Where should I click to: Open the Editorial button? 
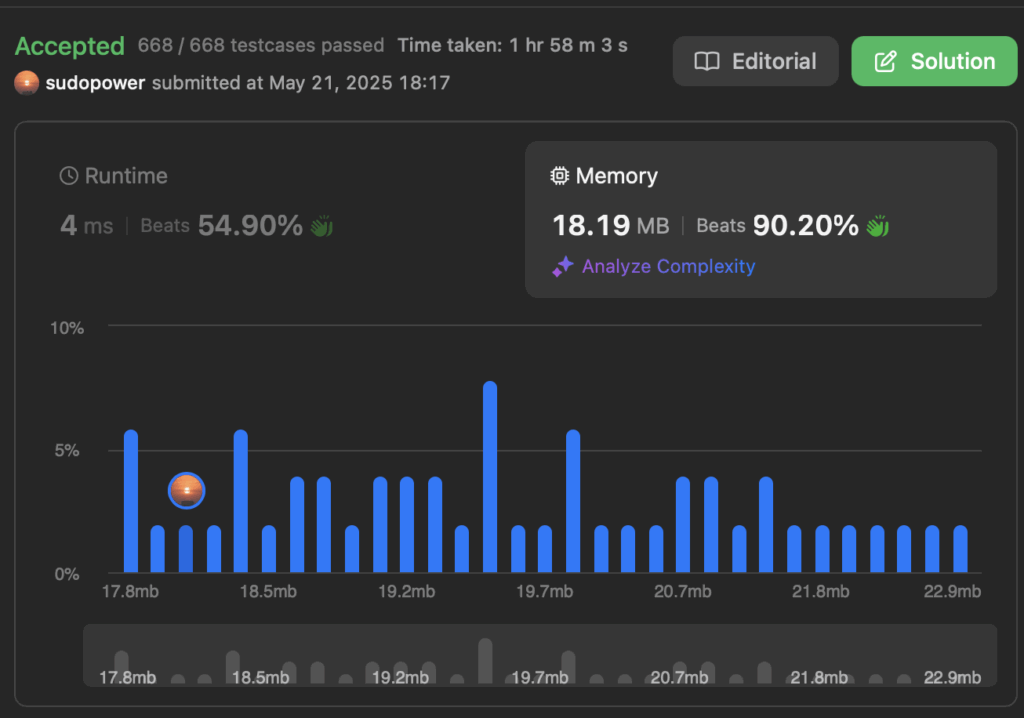(756, 61)
